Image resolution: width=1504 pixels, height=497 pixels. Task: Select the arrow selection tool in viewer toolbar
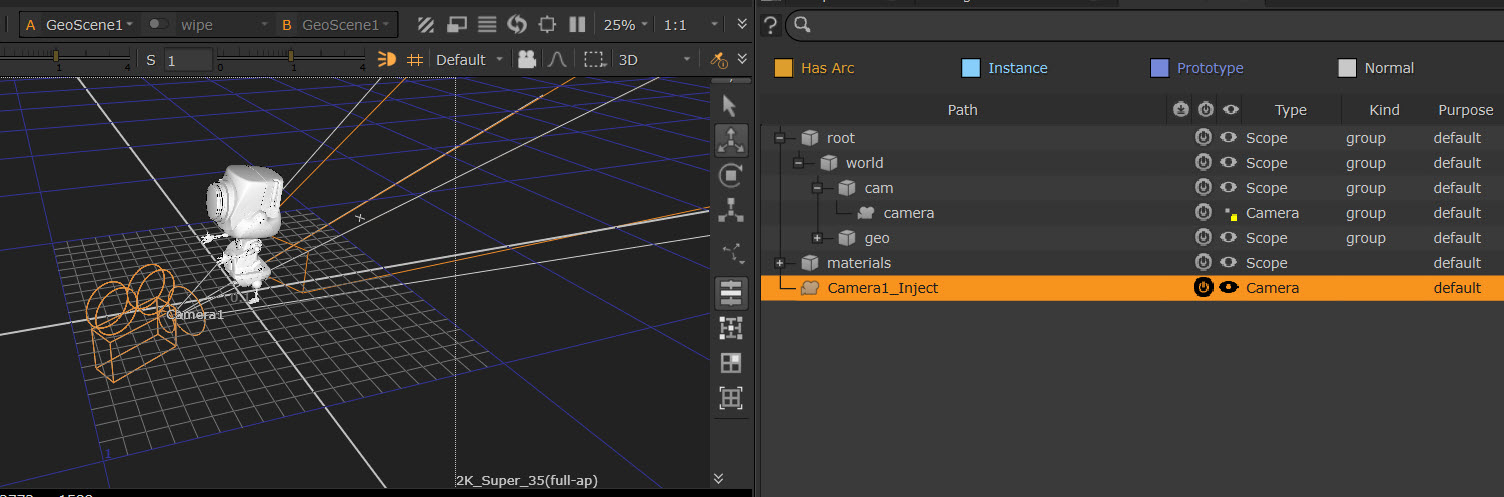point(730,105)
